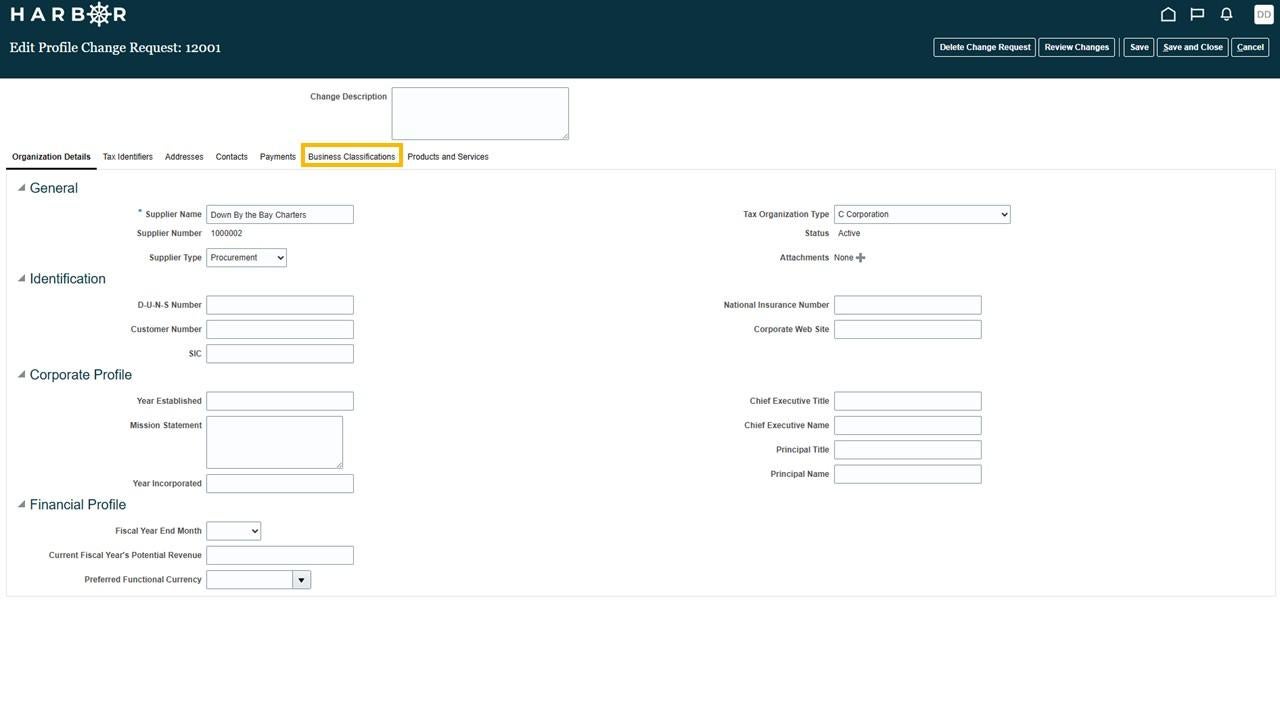Open the Fiscal Year End Month dropdown
Viewport: 1280px width, 720px height.
click(233, 531)
